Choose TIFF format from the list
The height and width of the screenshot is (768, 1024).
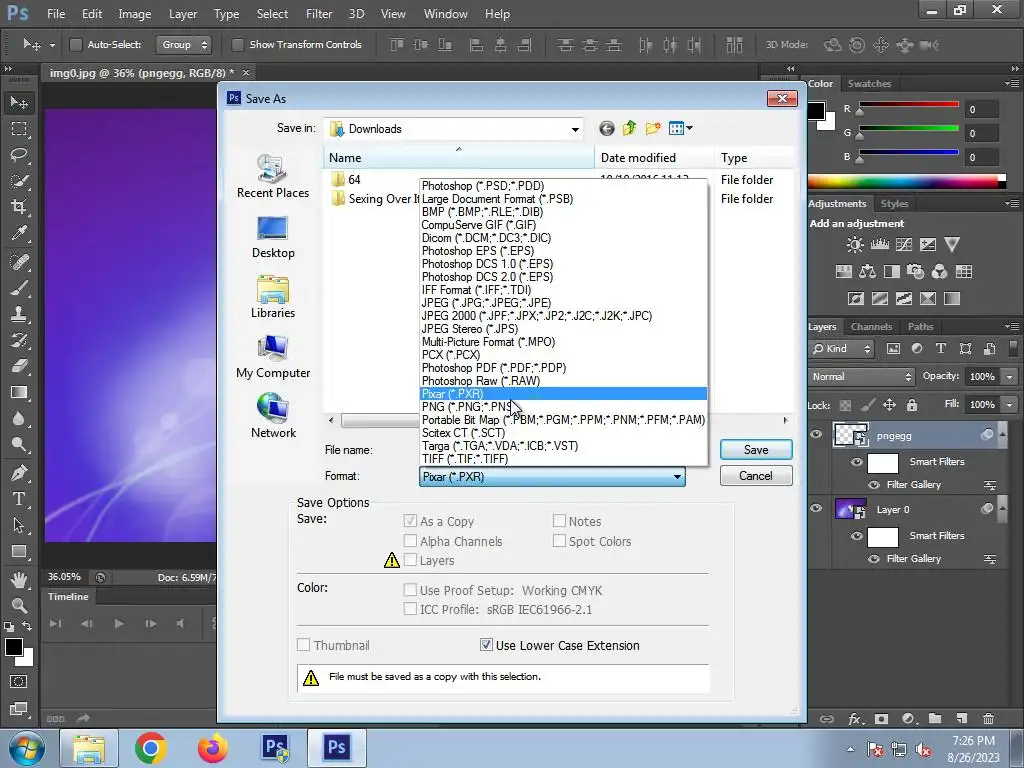click(x=563, y=459)
